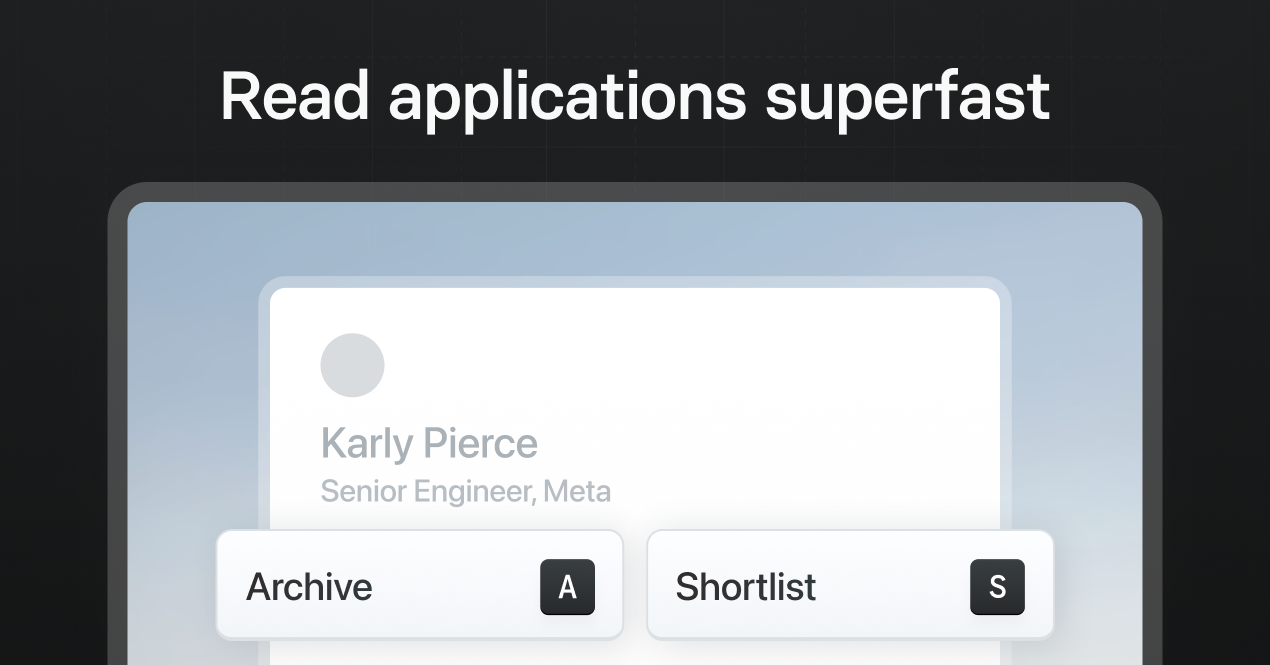This screenshot has height=665, width=1270.
Task: Click the Shortlist button
Action: (x=850, y=585)
